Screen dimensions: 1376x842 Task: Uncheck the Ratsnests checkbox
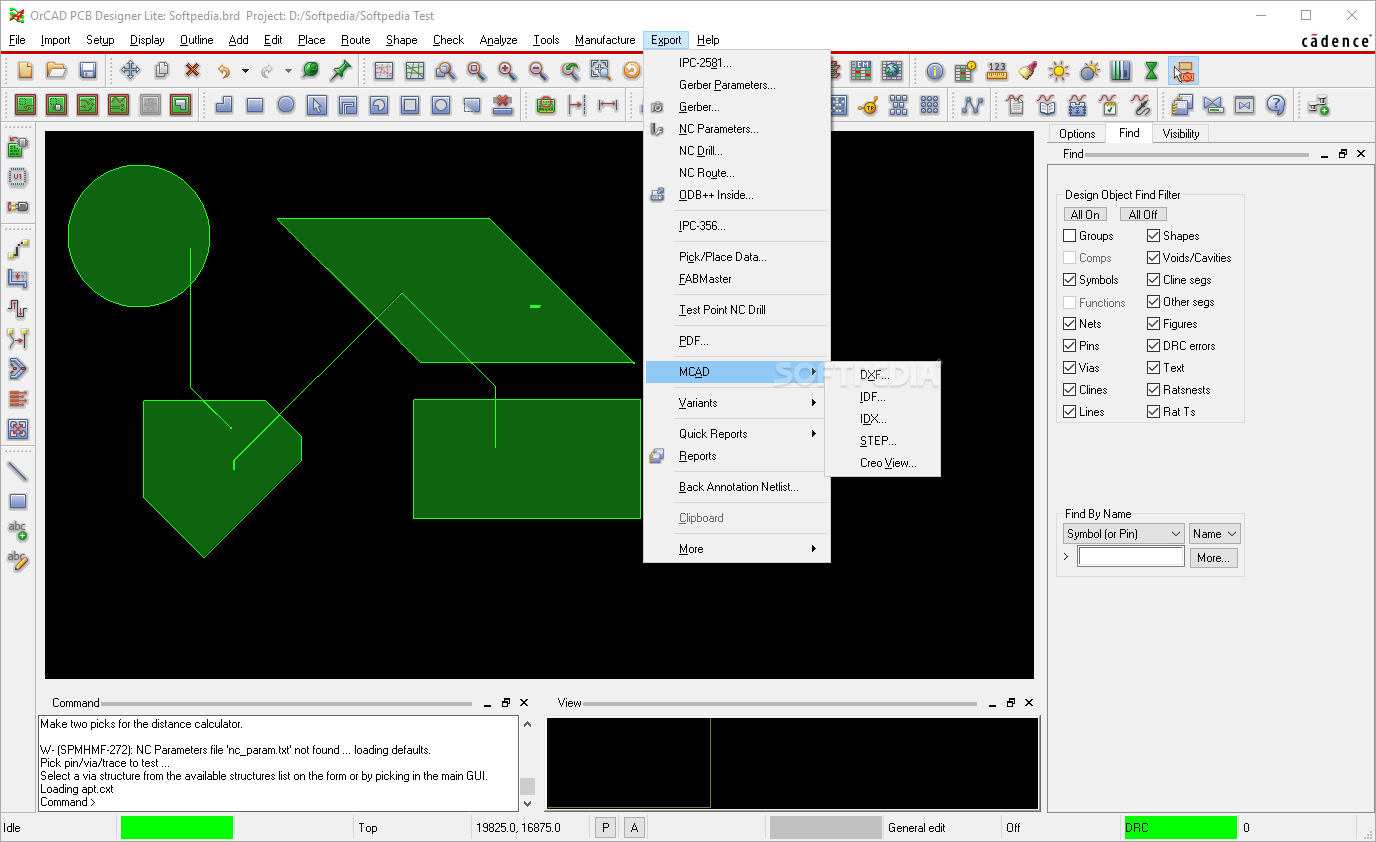[x=1154, y=390]
